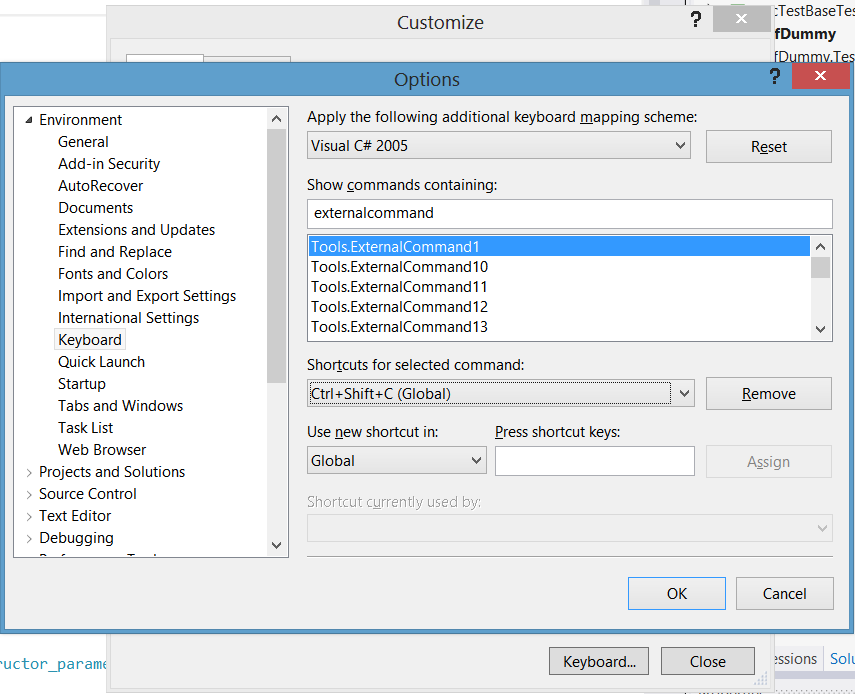Click the options tree scroll up arrow
Image resolution: width=855 pixels, height=694 pixels.
(276, 118)
